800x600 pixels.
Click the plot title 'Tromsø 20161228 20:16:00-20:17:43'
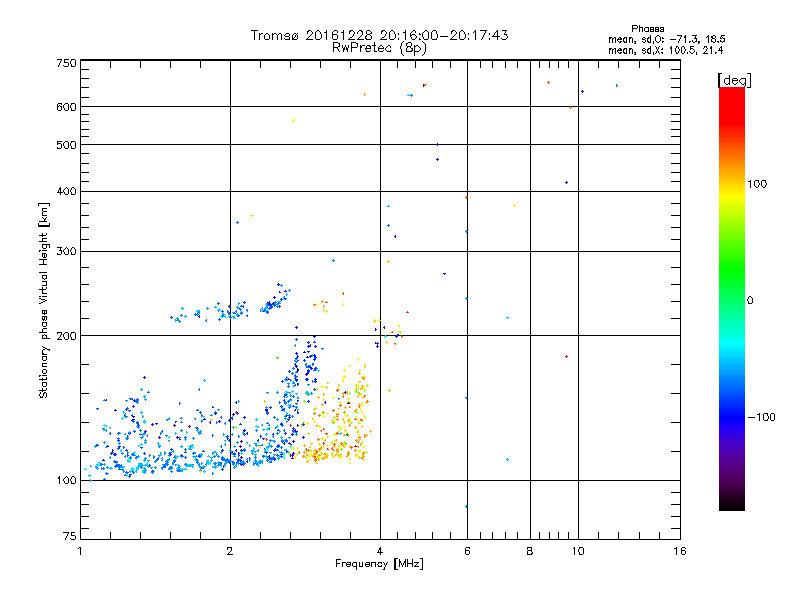tap(379, 35)
